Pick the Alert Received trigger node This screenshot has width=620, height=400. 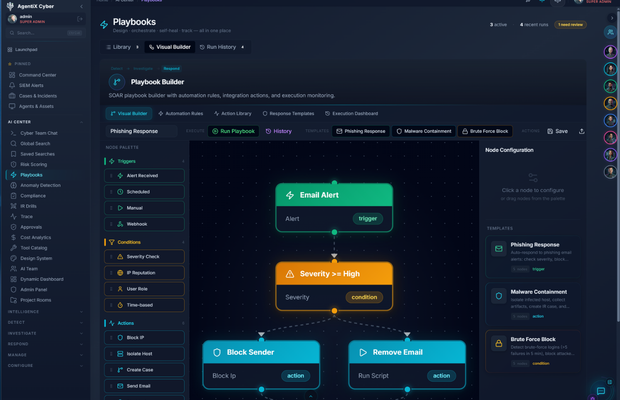pos(144,175)
